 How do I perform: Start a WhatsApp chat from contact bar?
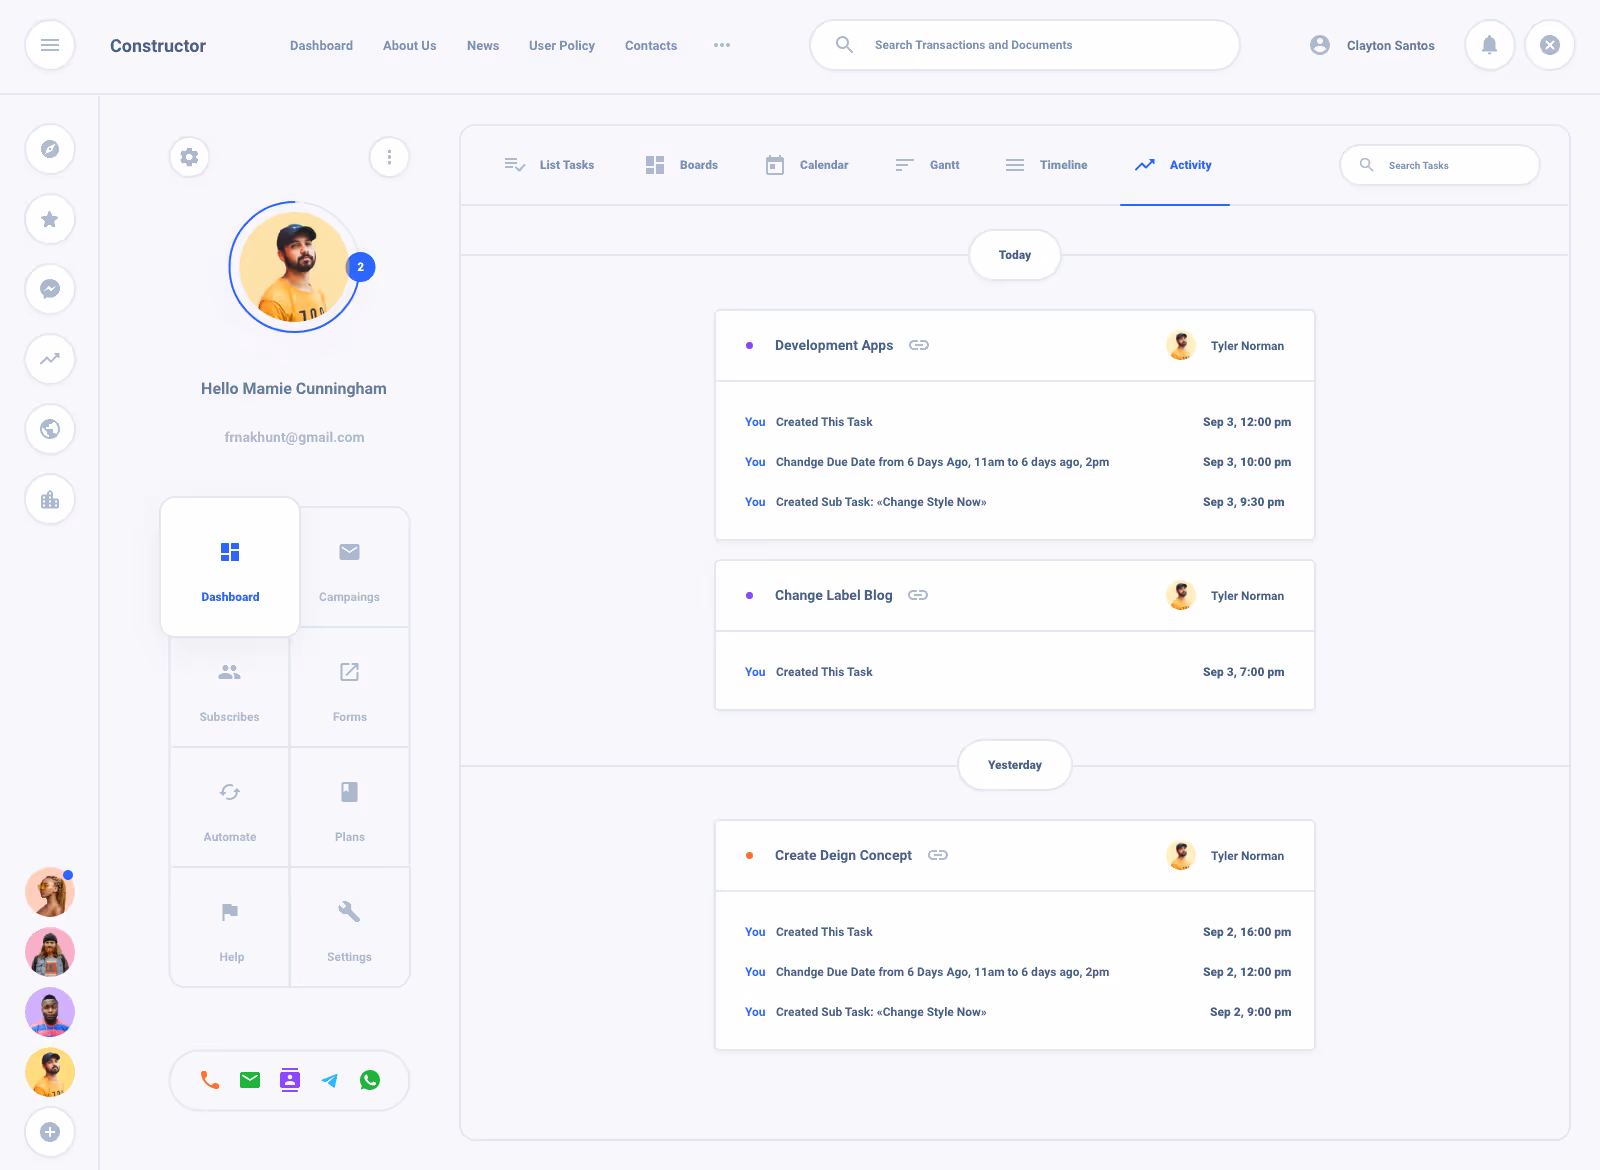(370, 1080)
